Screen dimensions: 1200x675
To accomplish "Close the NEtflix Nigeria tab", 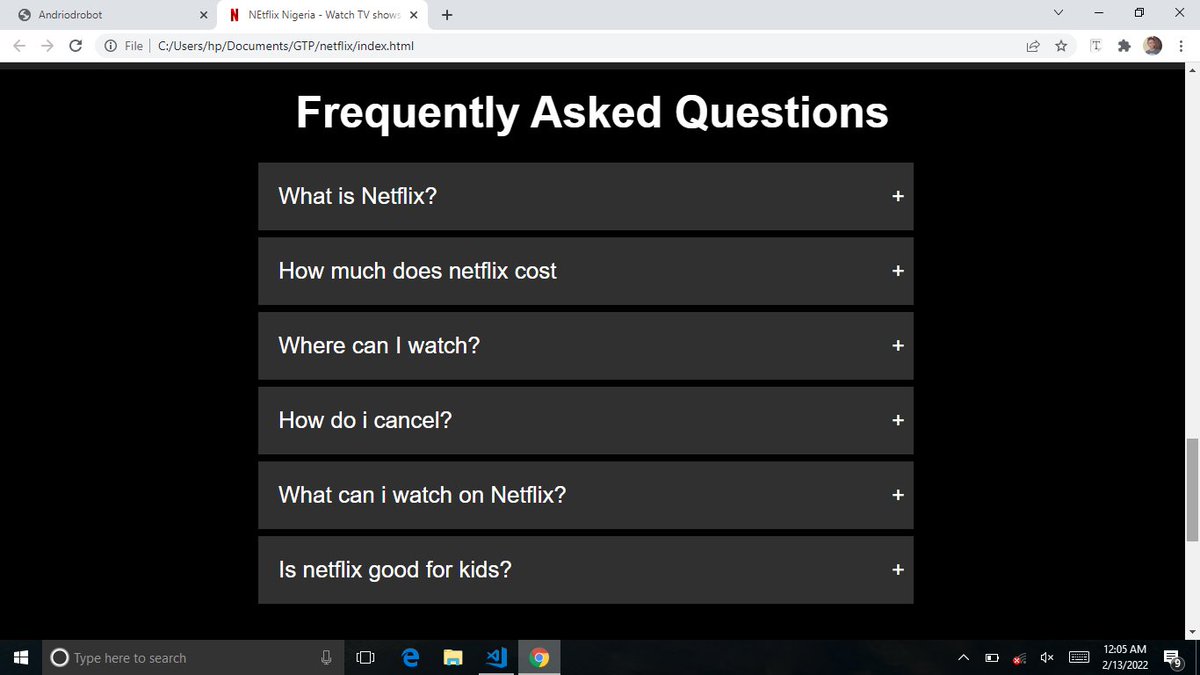I will point(414,15).
